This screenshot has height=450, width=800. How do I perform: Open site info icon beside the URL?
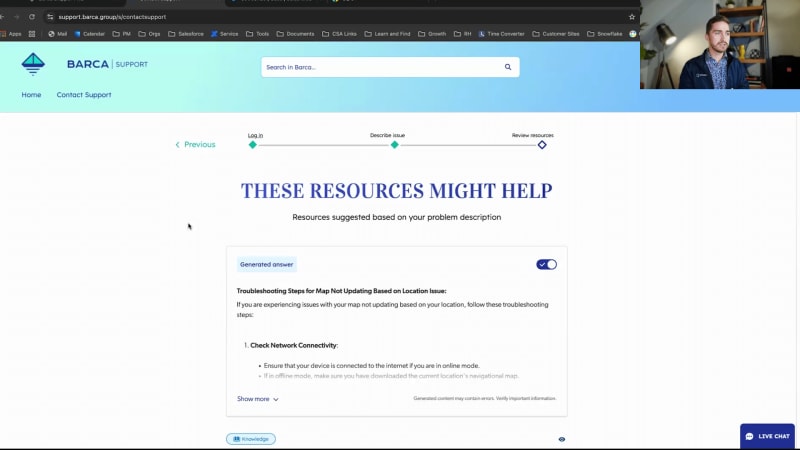(50, 17)
